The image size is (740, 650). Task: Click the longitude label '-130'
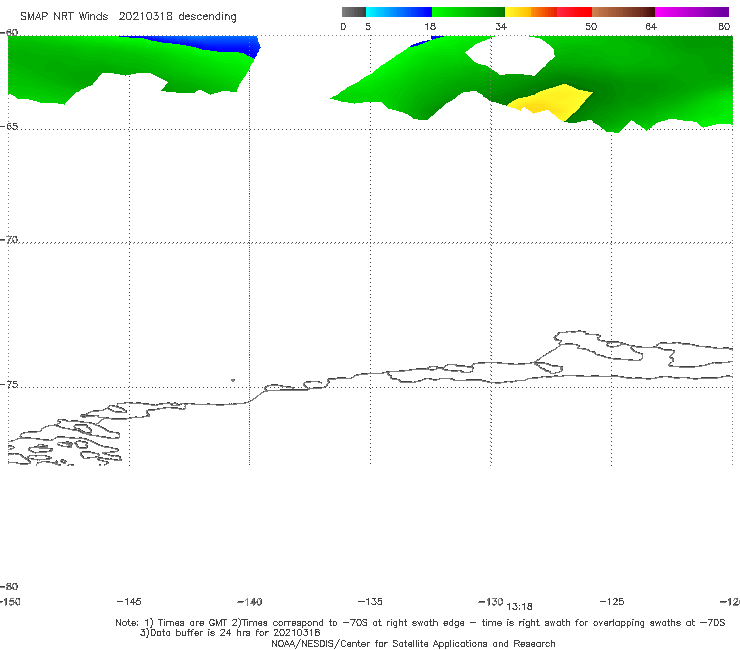pos(491,601)
